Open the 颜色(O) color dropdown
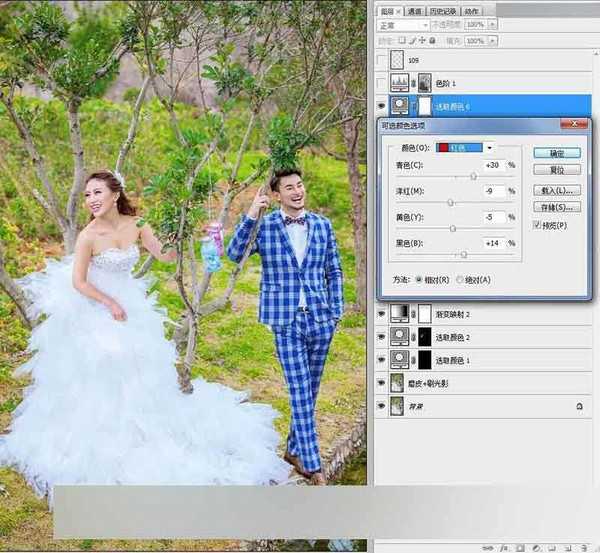 coord(490,147)
